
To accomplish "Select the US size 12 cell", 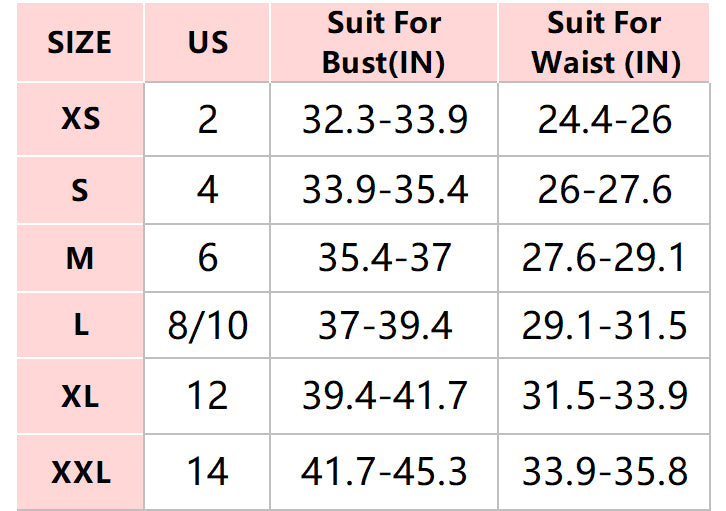I will [208, 396].
